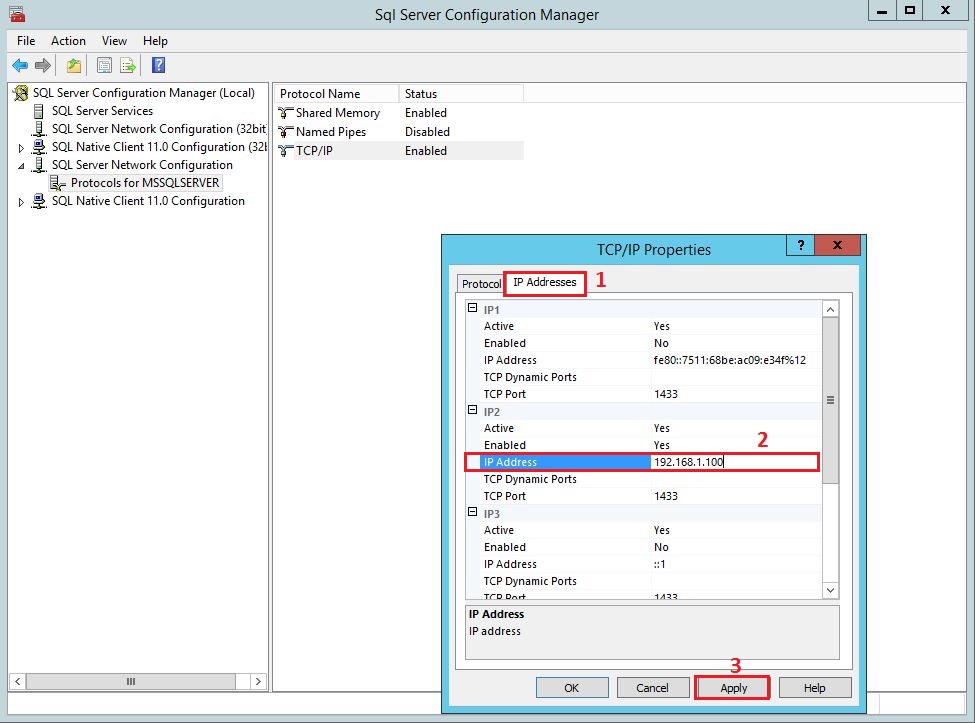Viewport: 975px width, 723px height.
Task: Collapse the IP1 section
Action: [x=473, y=308]
